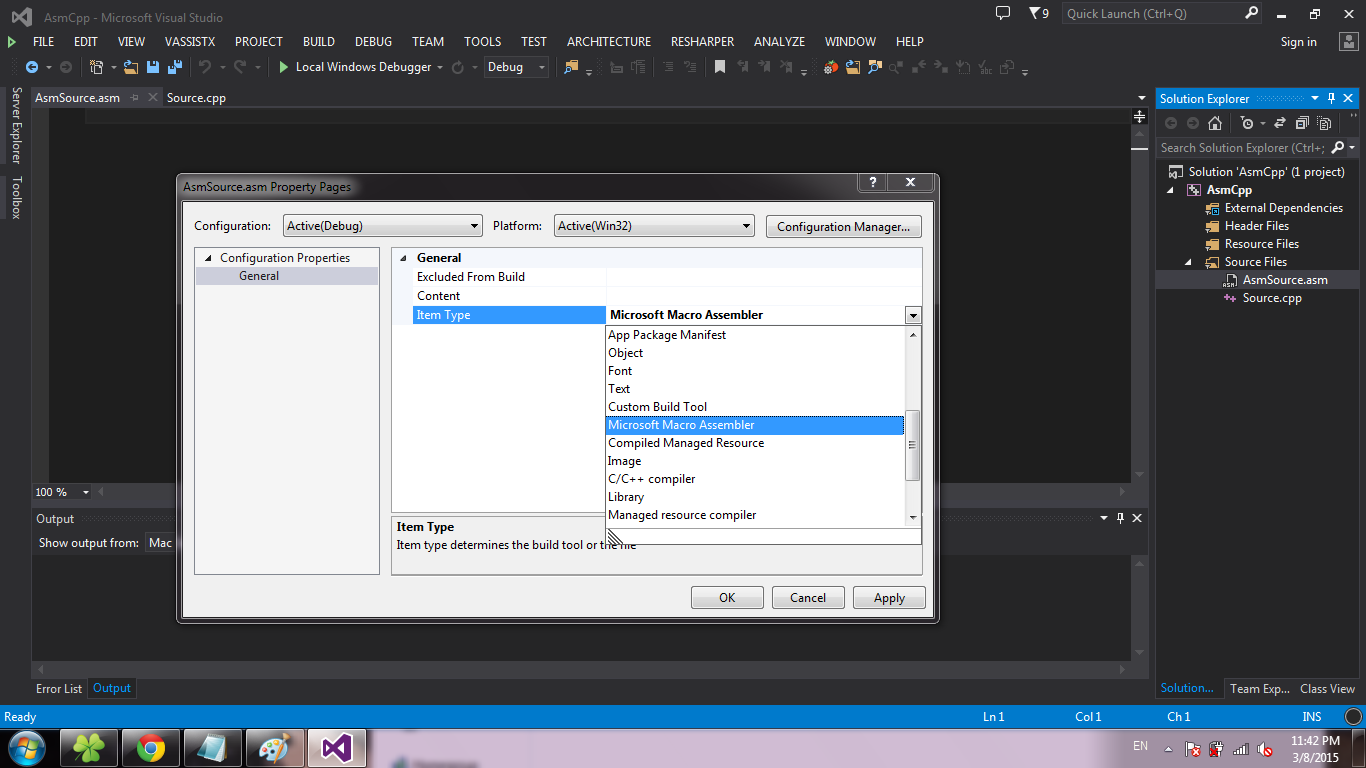Click the Search Solution Explorer field

click(1243, 147)
